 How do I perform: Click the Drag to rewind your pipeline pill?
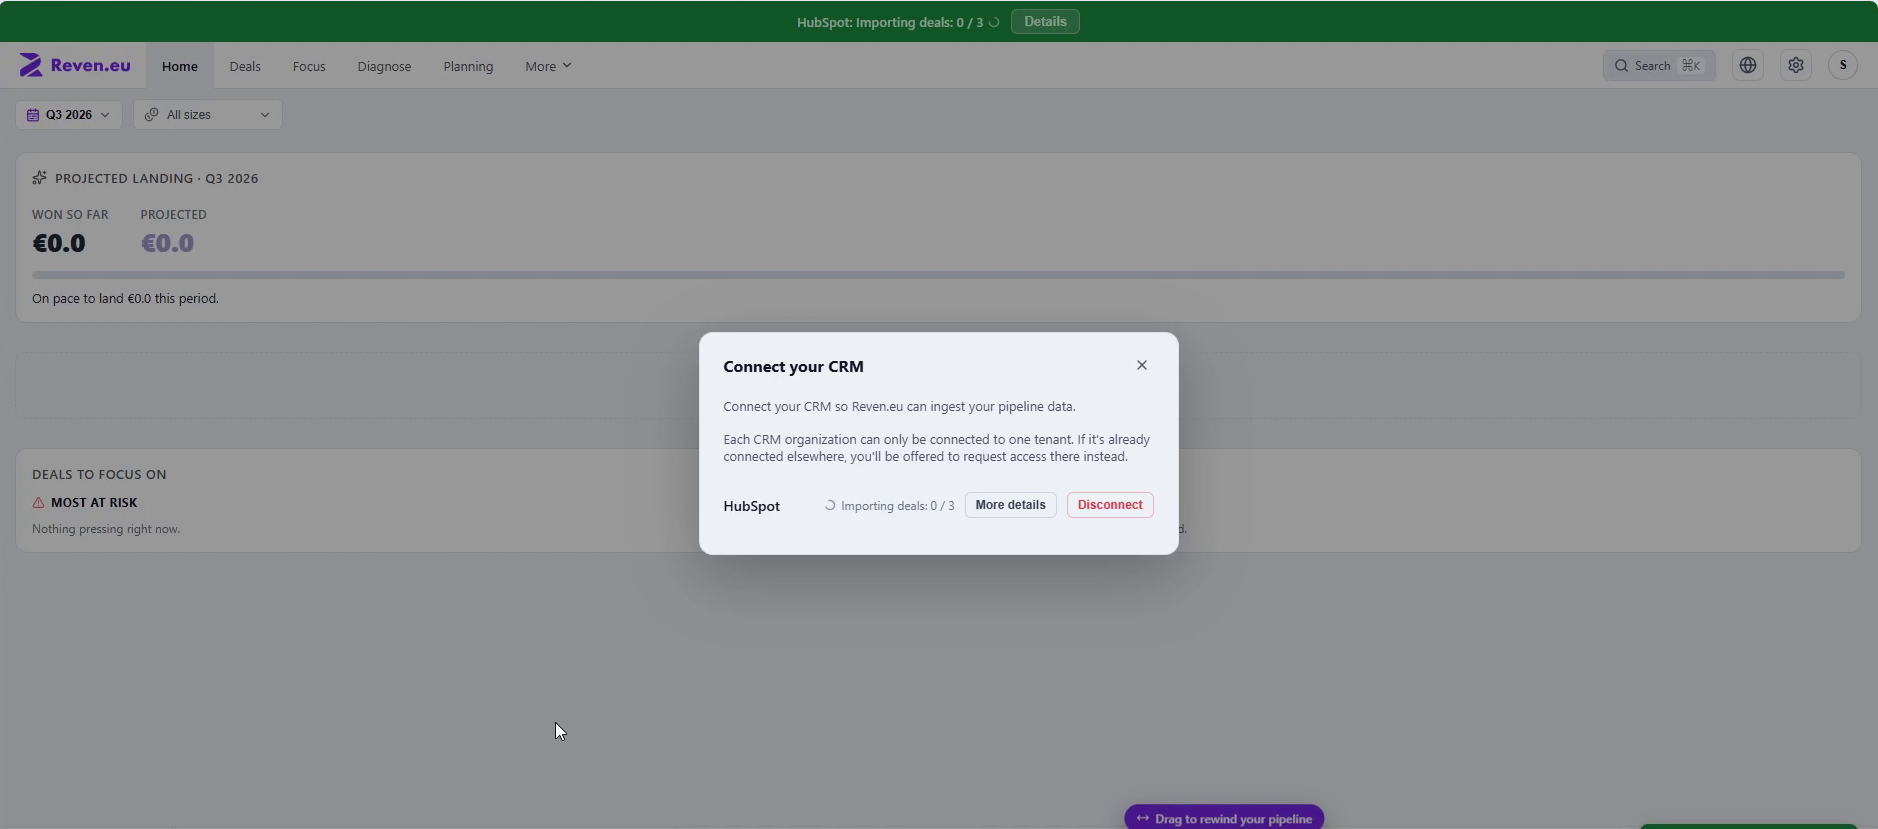coord(1224,818)
